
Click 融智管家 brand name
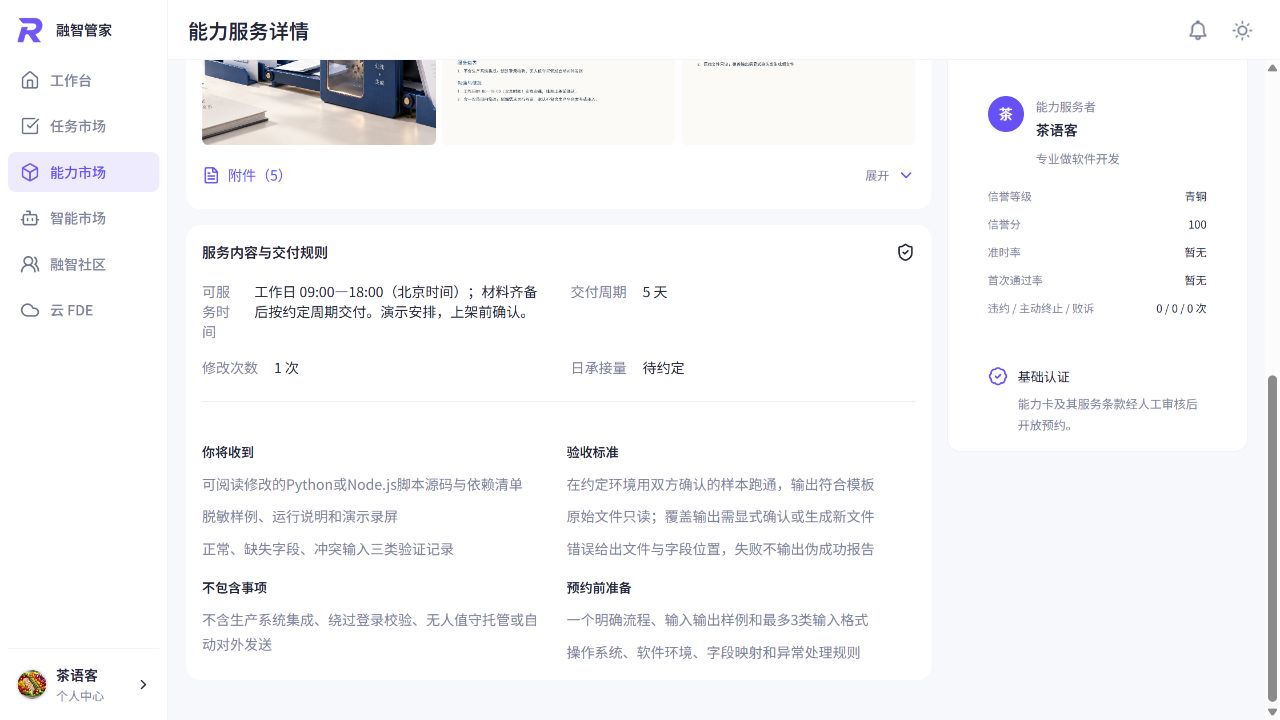tap(84, 30)
